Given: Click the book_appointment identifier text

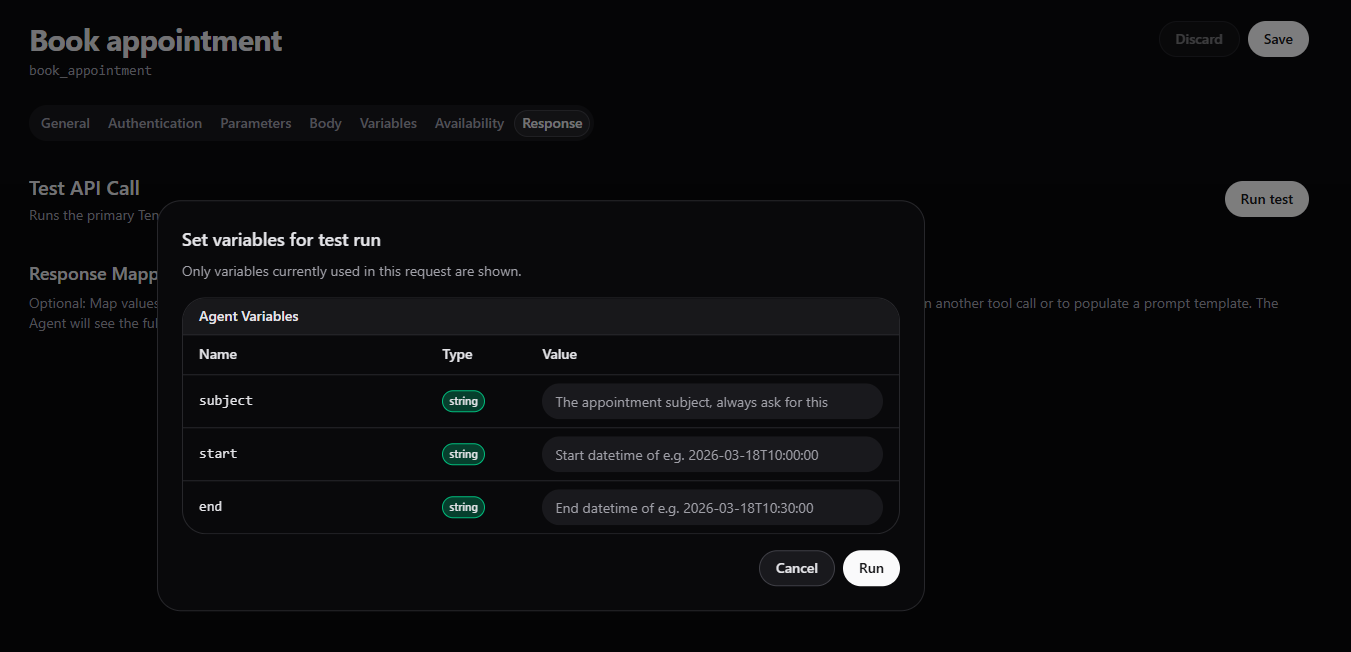Looking at the screenshot, I should 91,71.
